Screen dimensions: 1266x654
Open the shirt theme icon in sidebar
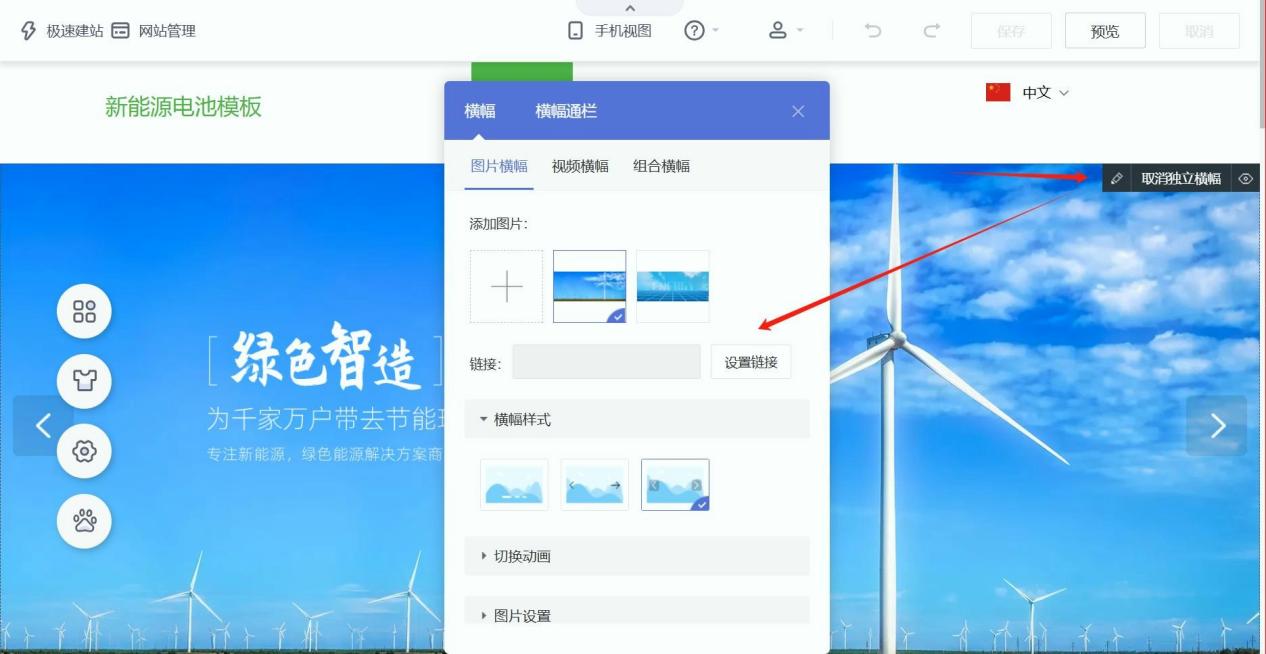click(x=84, y=381)
